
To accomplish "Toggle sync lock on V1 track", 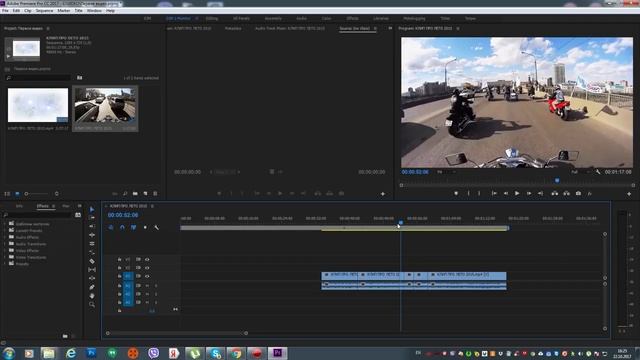I will click(x=138, y=276).
